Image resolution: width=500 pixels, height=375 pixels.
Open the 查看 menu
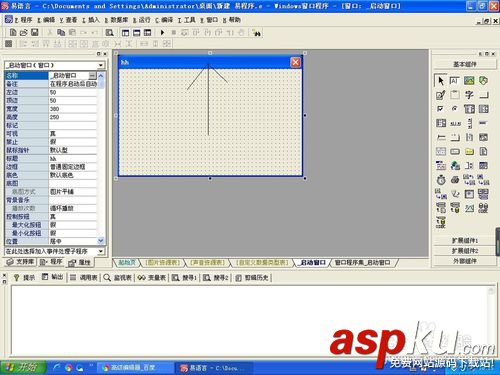69,20
